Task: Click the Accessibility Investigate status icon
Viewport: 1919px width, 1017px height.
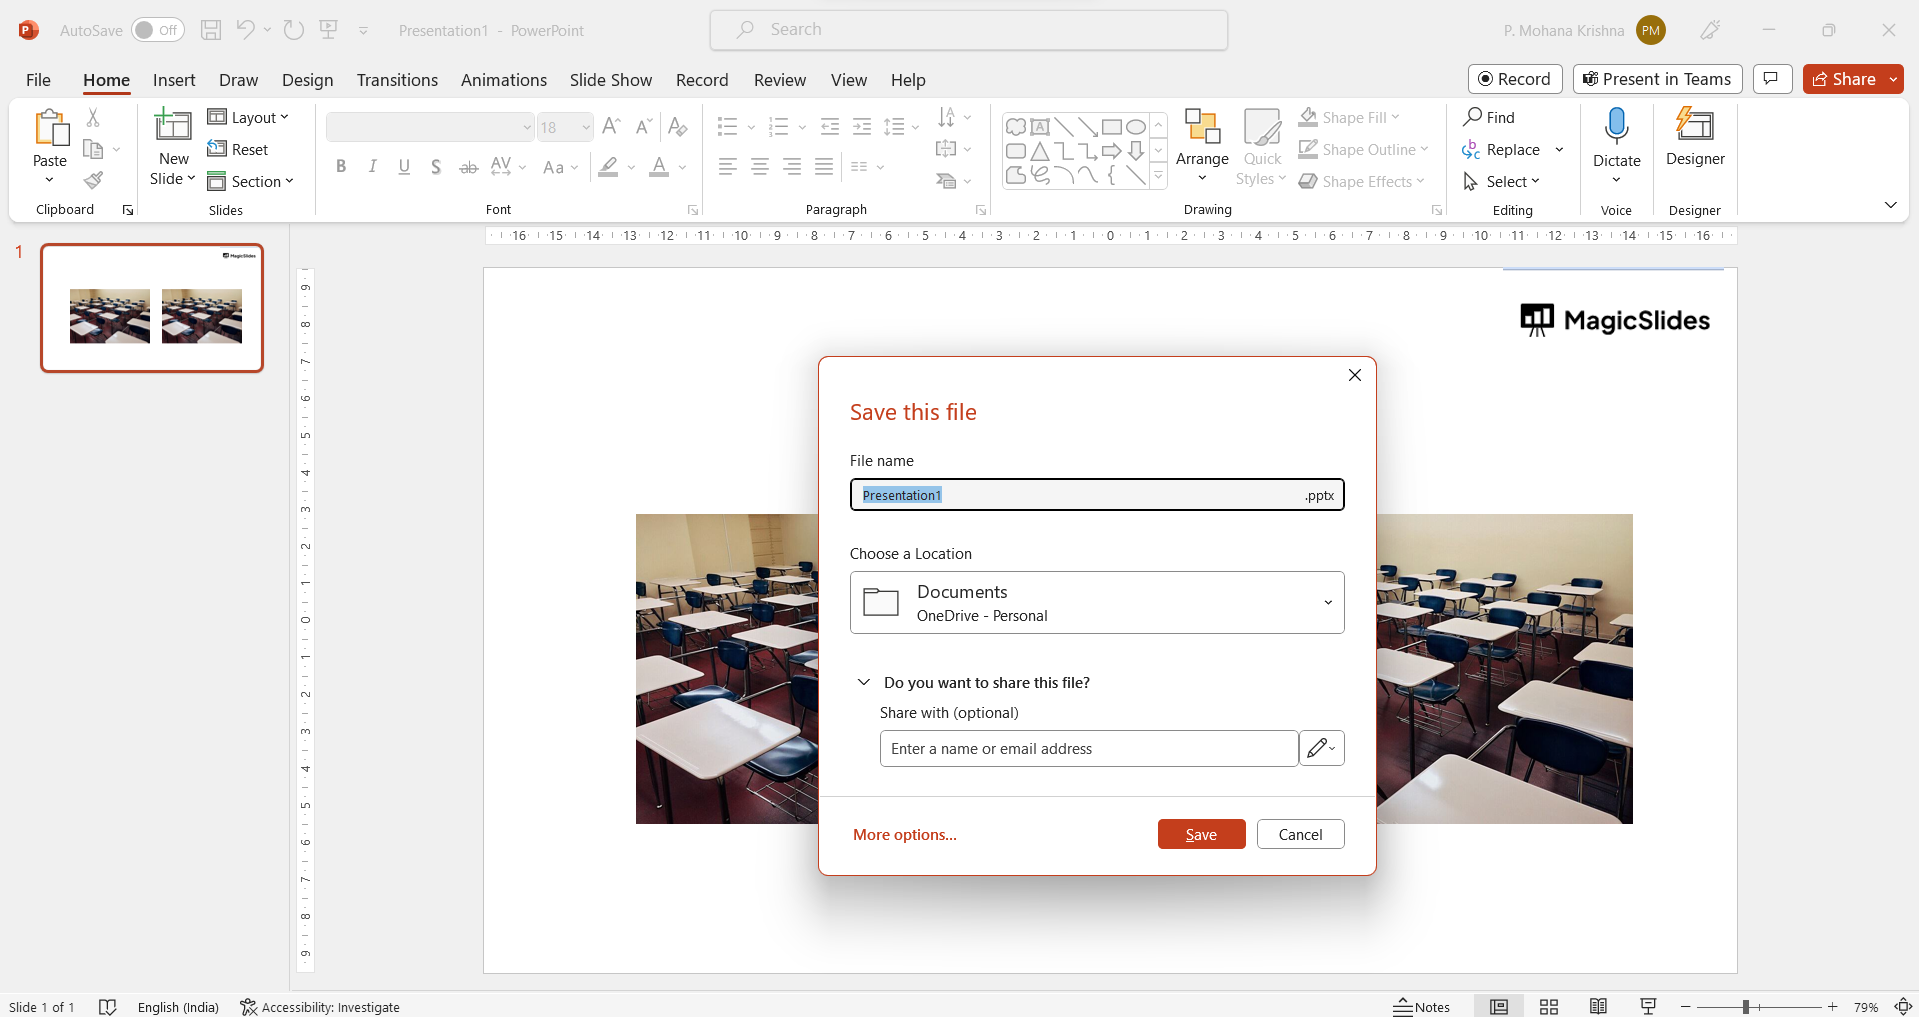Action: coord(249,1007)
